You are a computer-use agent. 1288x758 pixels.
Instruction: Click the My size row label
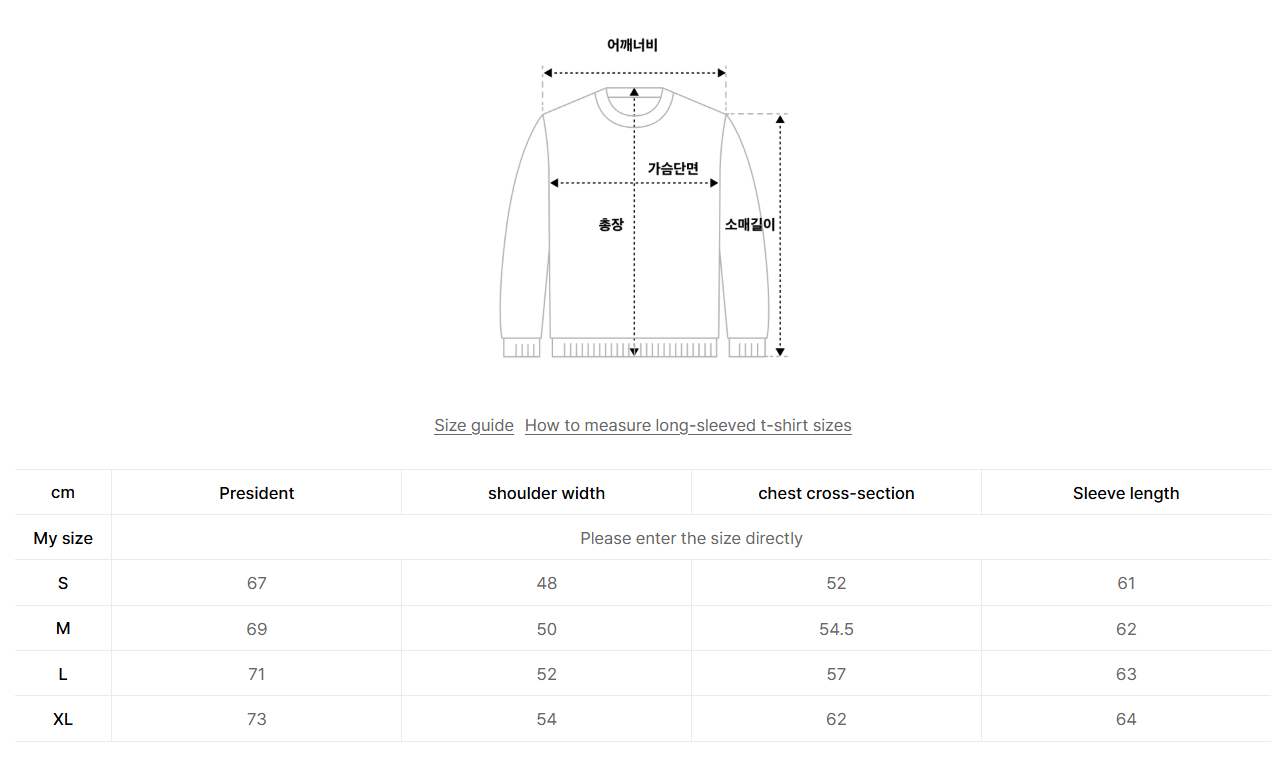[x=63, y=538]
